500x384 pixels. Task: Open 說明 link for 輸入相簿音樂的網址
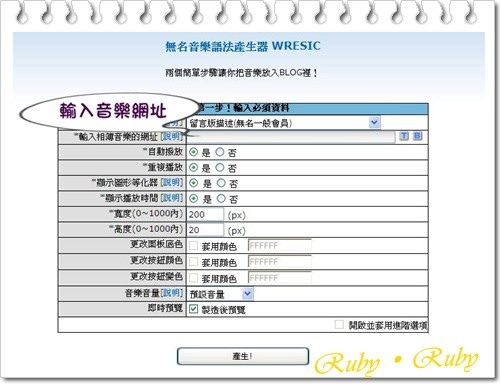[x=172, y=136]
